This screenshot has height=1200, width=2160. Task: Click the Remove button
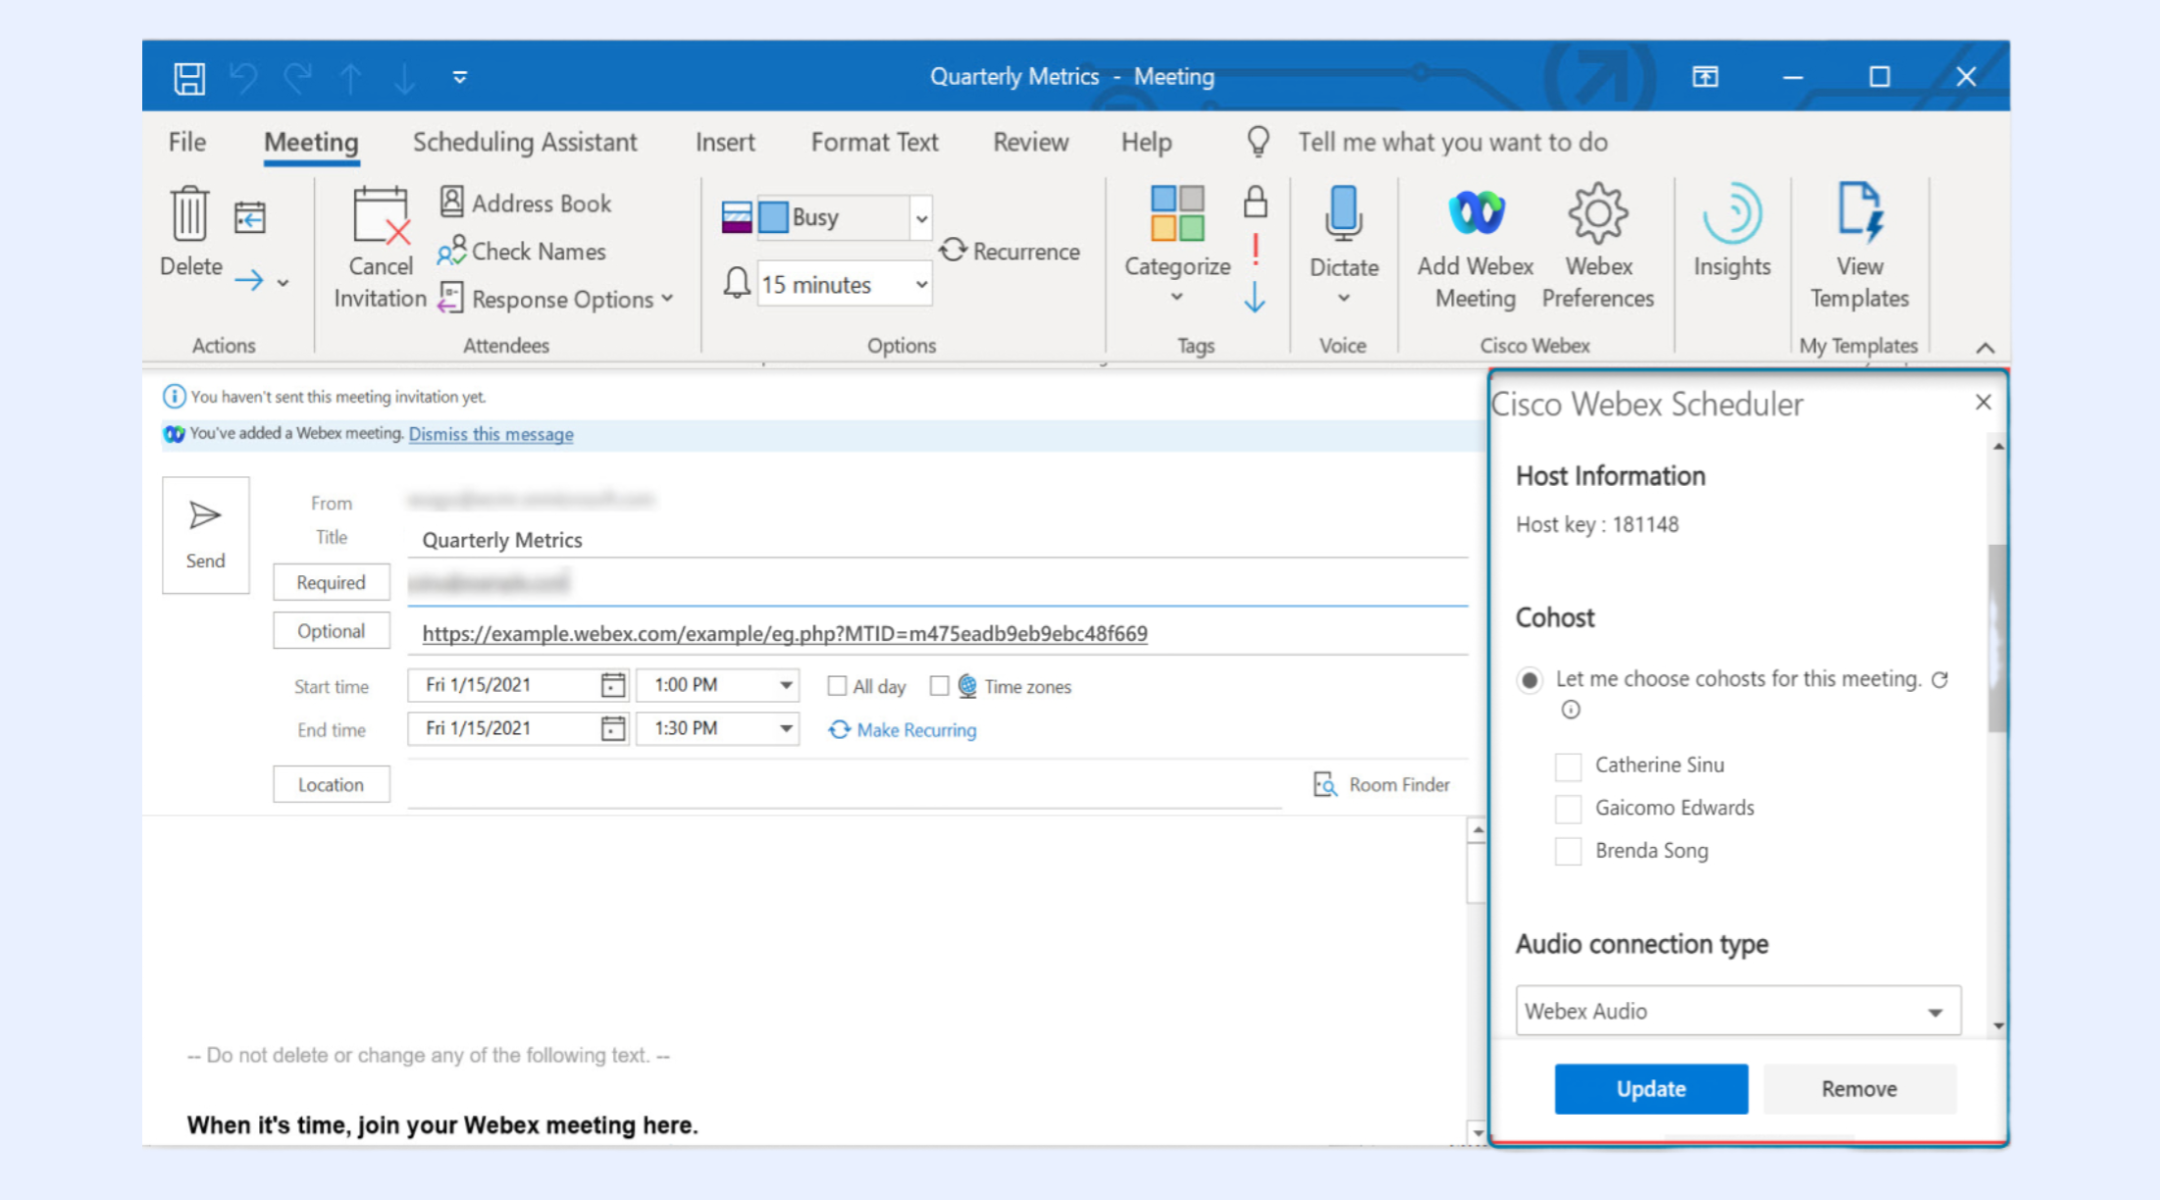tap(1859, 1089)
